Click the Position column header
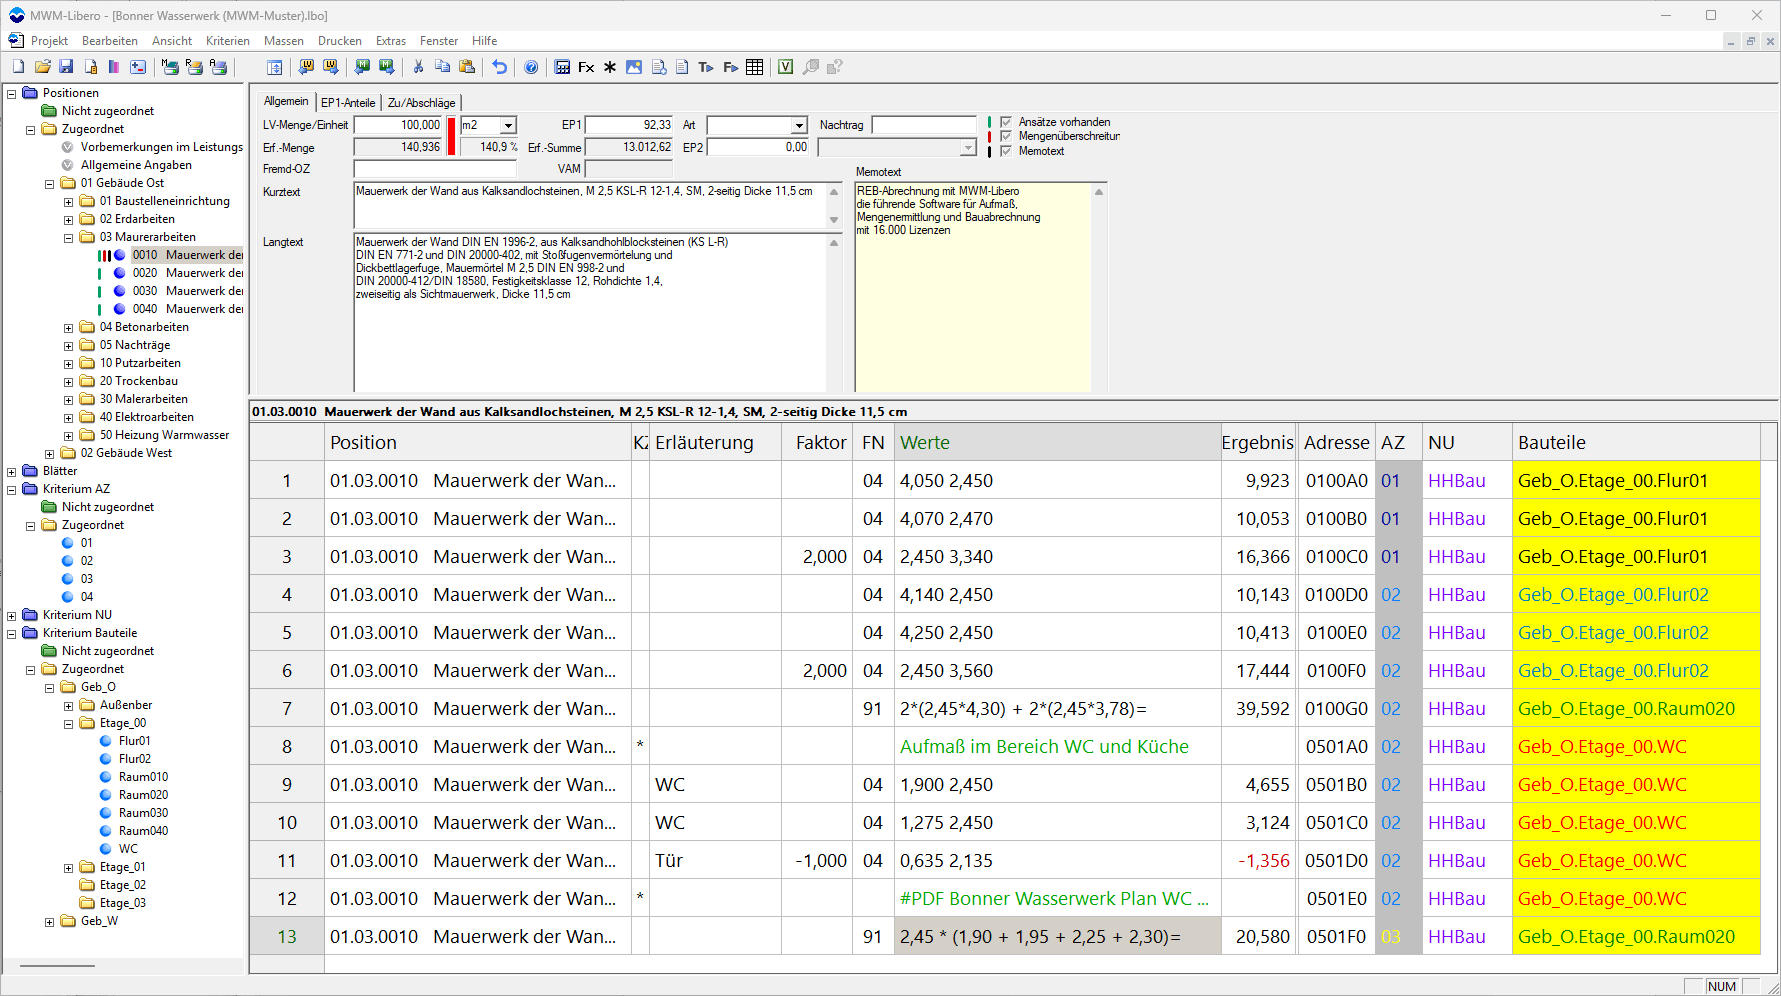Screen dimensions: 1781x996 click(478, 442)
